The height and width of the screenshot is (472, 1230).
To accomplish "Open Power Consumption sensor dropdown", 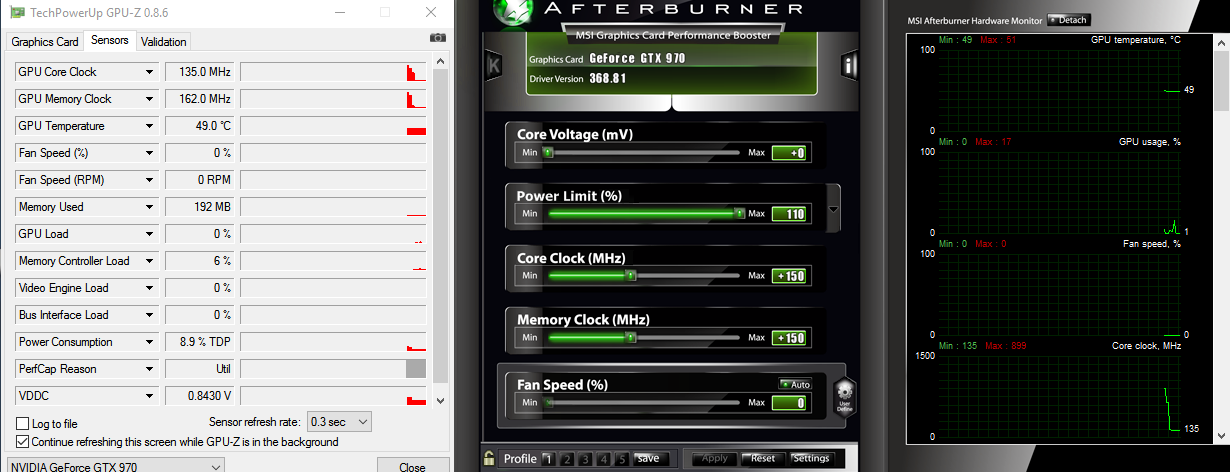I will tap(149, 342).
